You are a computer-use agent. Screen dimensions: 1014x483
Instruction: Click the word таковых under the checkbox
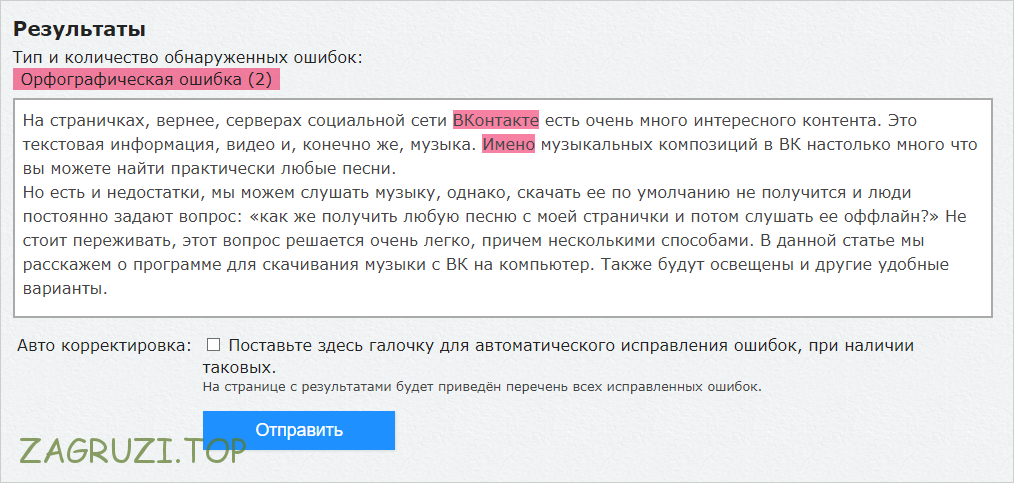(x=240, y=368)
